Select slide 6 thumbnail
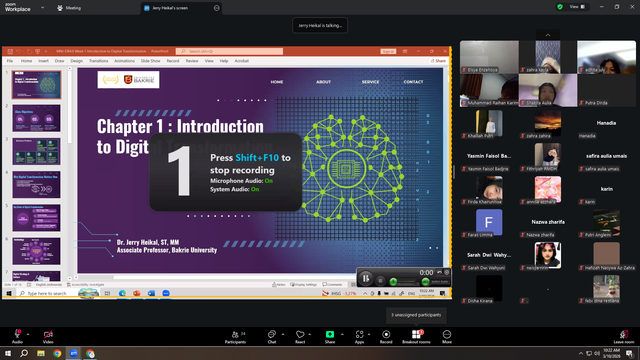This screenshot has height=360, width=640. point(36,251)
